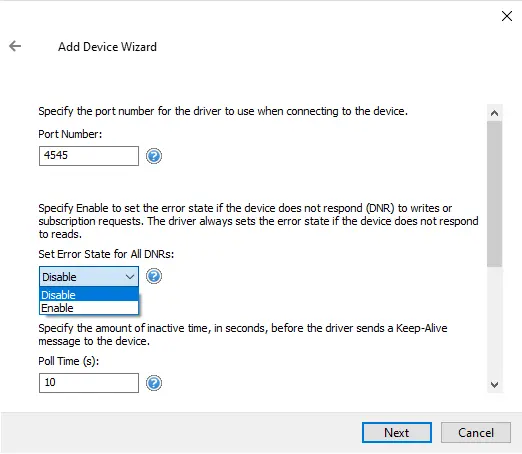Screen dimensions: 522x454
Task: Click the empty scrollbar track below thumb
Action: pyautogui.click(x=494, y=322)
